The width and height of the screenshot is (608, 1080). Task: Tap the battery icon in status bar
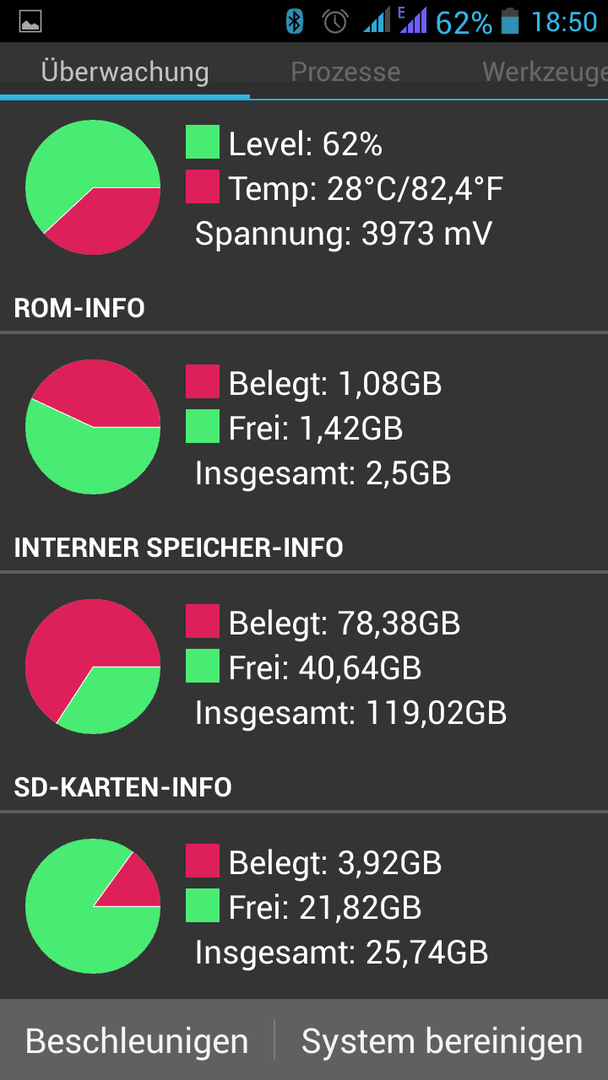(510, 21)
